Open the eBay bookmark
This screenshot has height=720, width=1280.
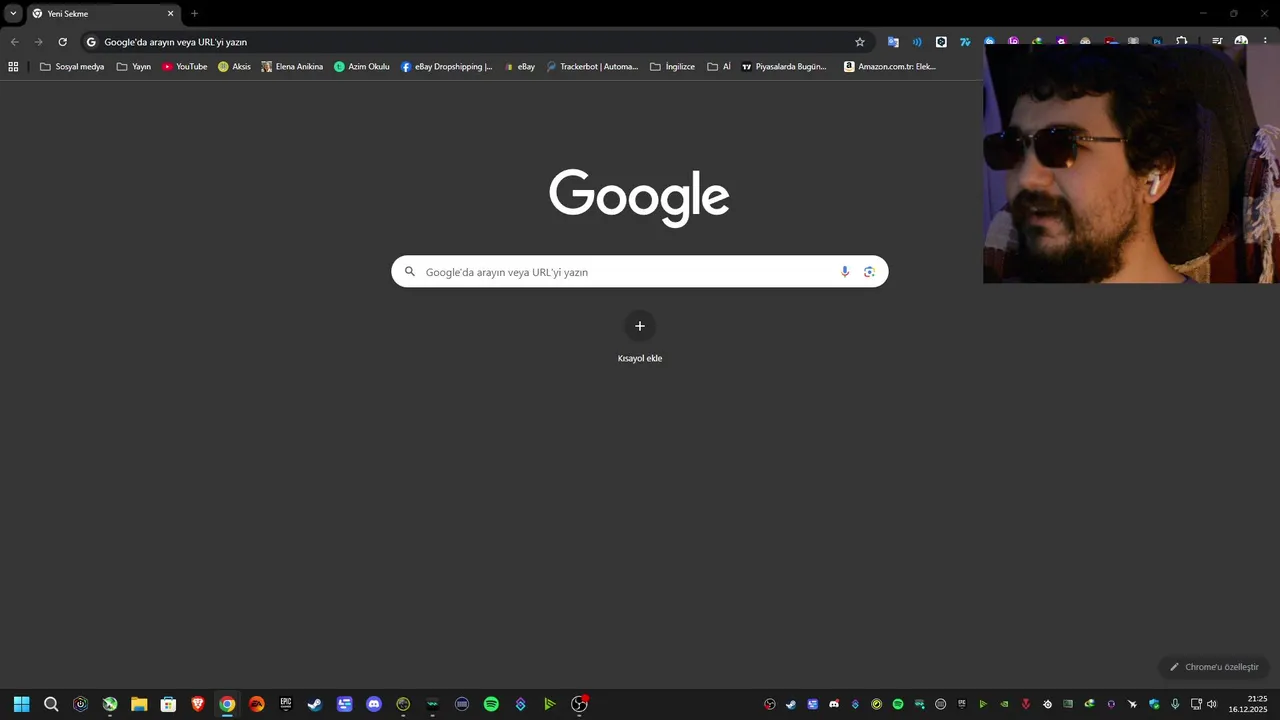pyautogui.click(x=519, y=67)
